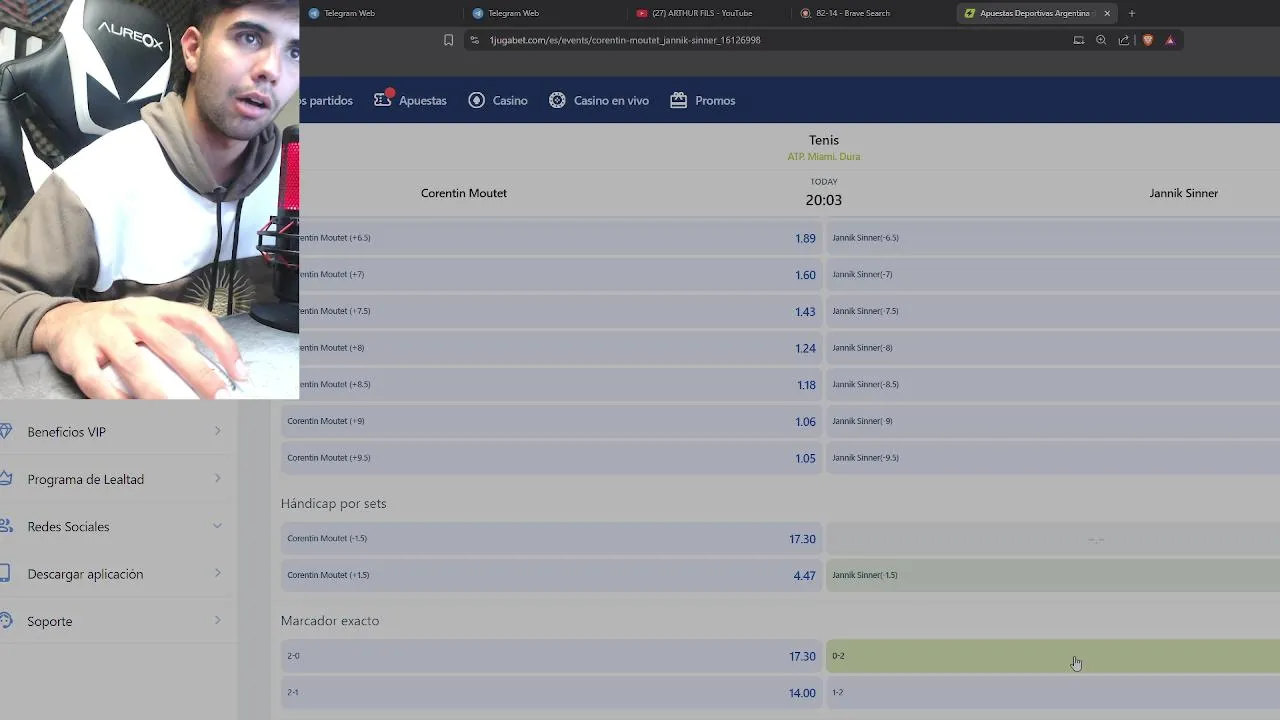
Task: Click the share icon in the address bar
Action: [x=1124, y=40]
